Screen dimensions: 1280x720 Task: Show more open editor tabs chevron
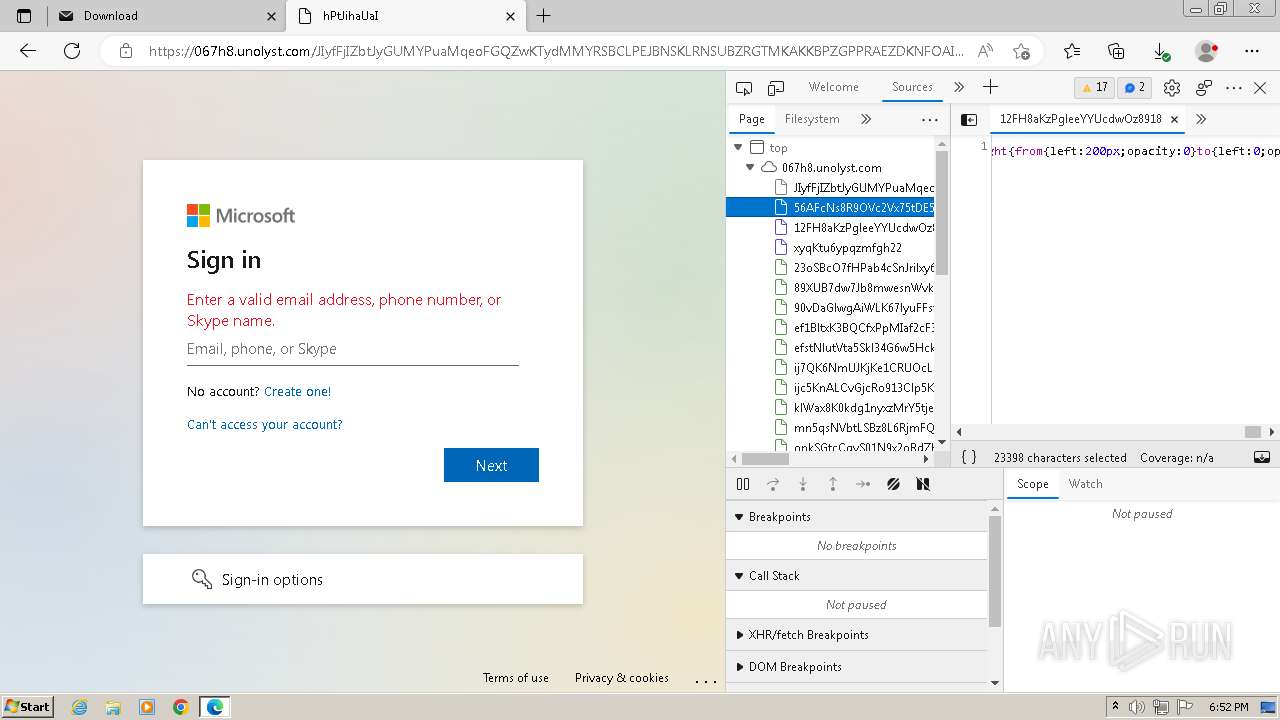1201,119
